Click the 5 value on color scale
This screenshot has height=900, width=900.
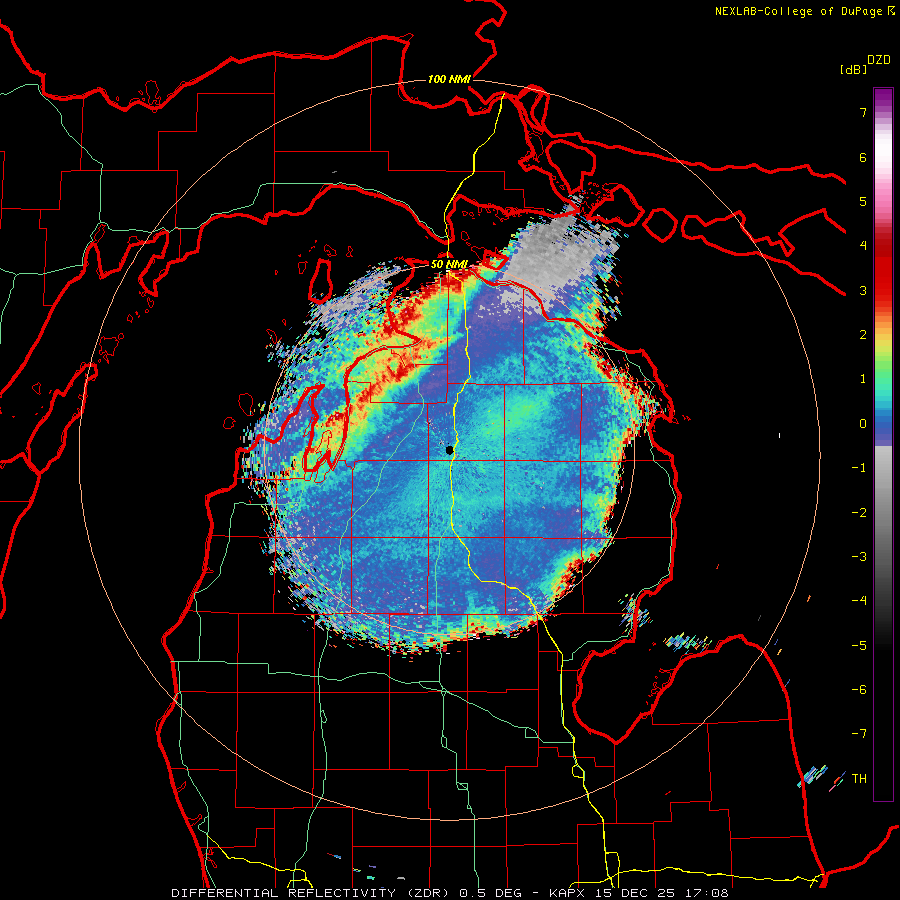pos(863,201)
